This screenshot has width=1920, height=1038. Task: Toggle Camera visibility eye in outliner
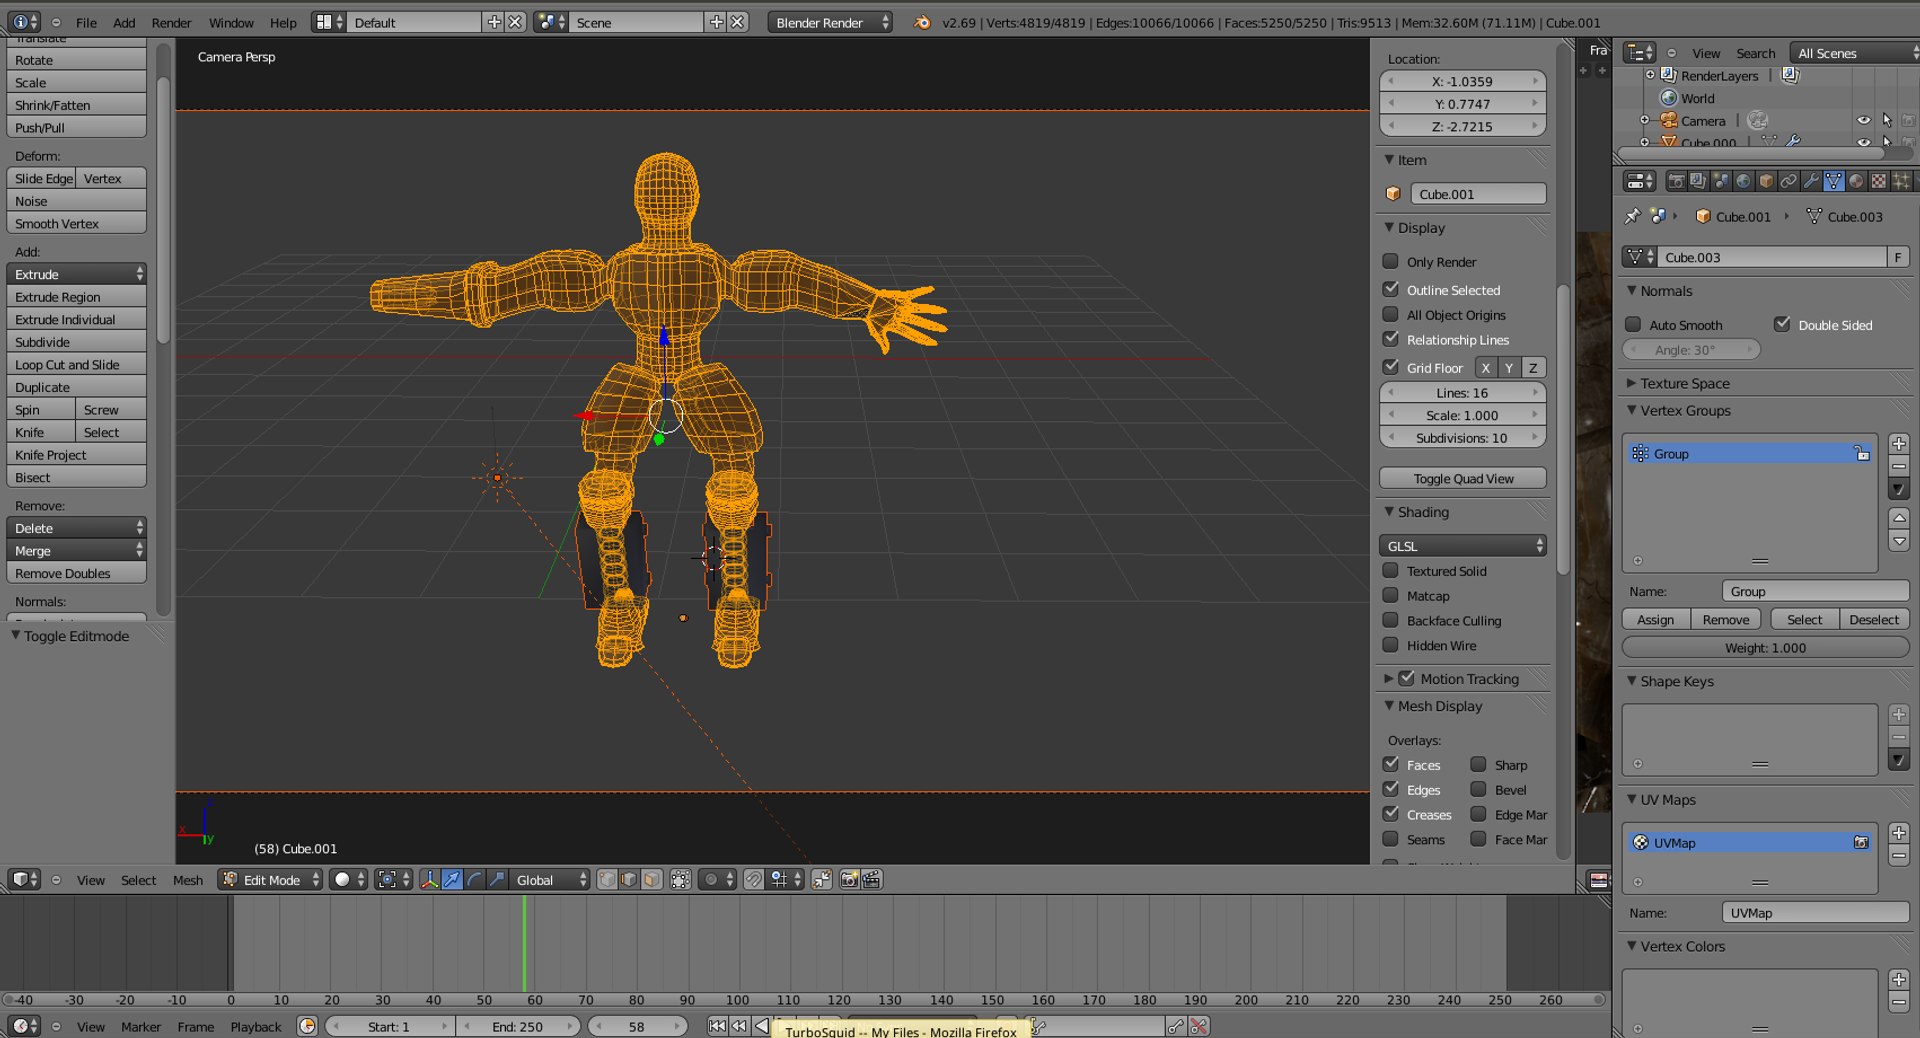pos(1864,120)
